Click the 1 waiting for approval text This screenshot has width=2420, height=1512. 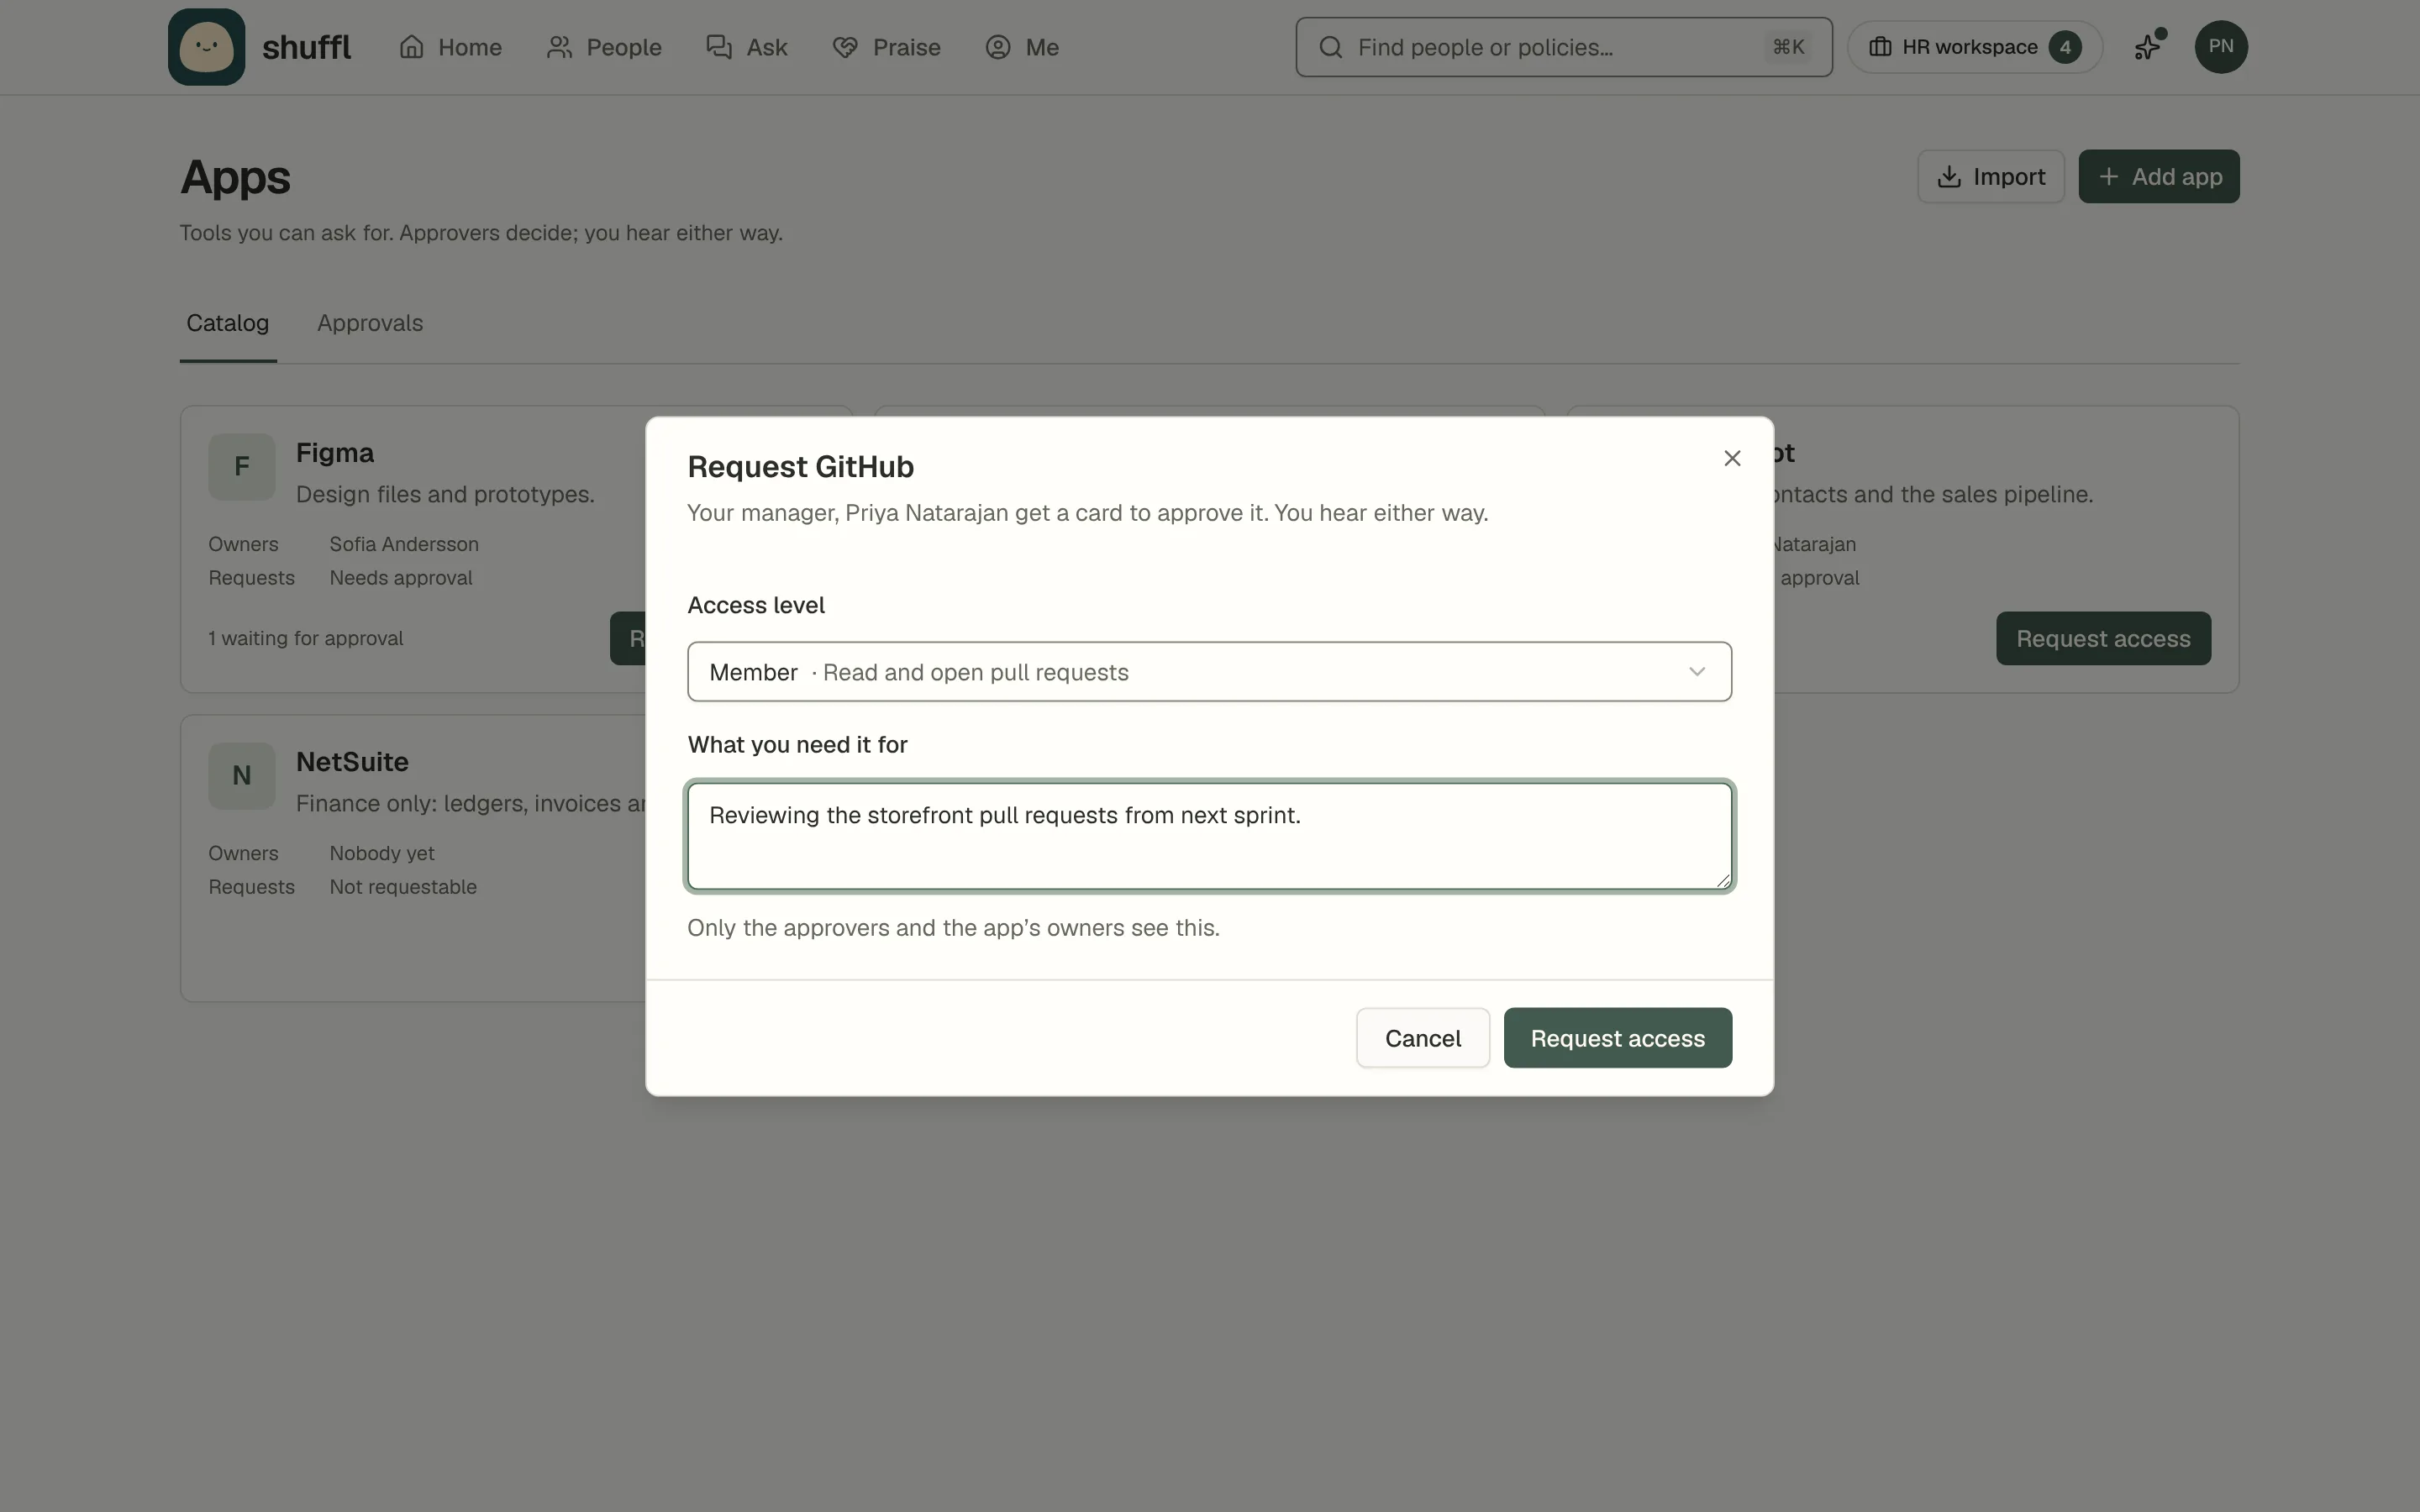pos(306,639)
